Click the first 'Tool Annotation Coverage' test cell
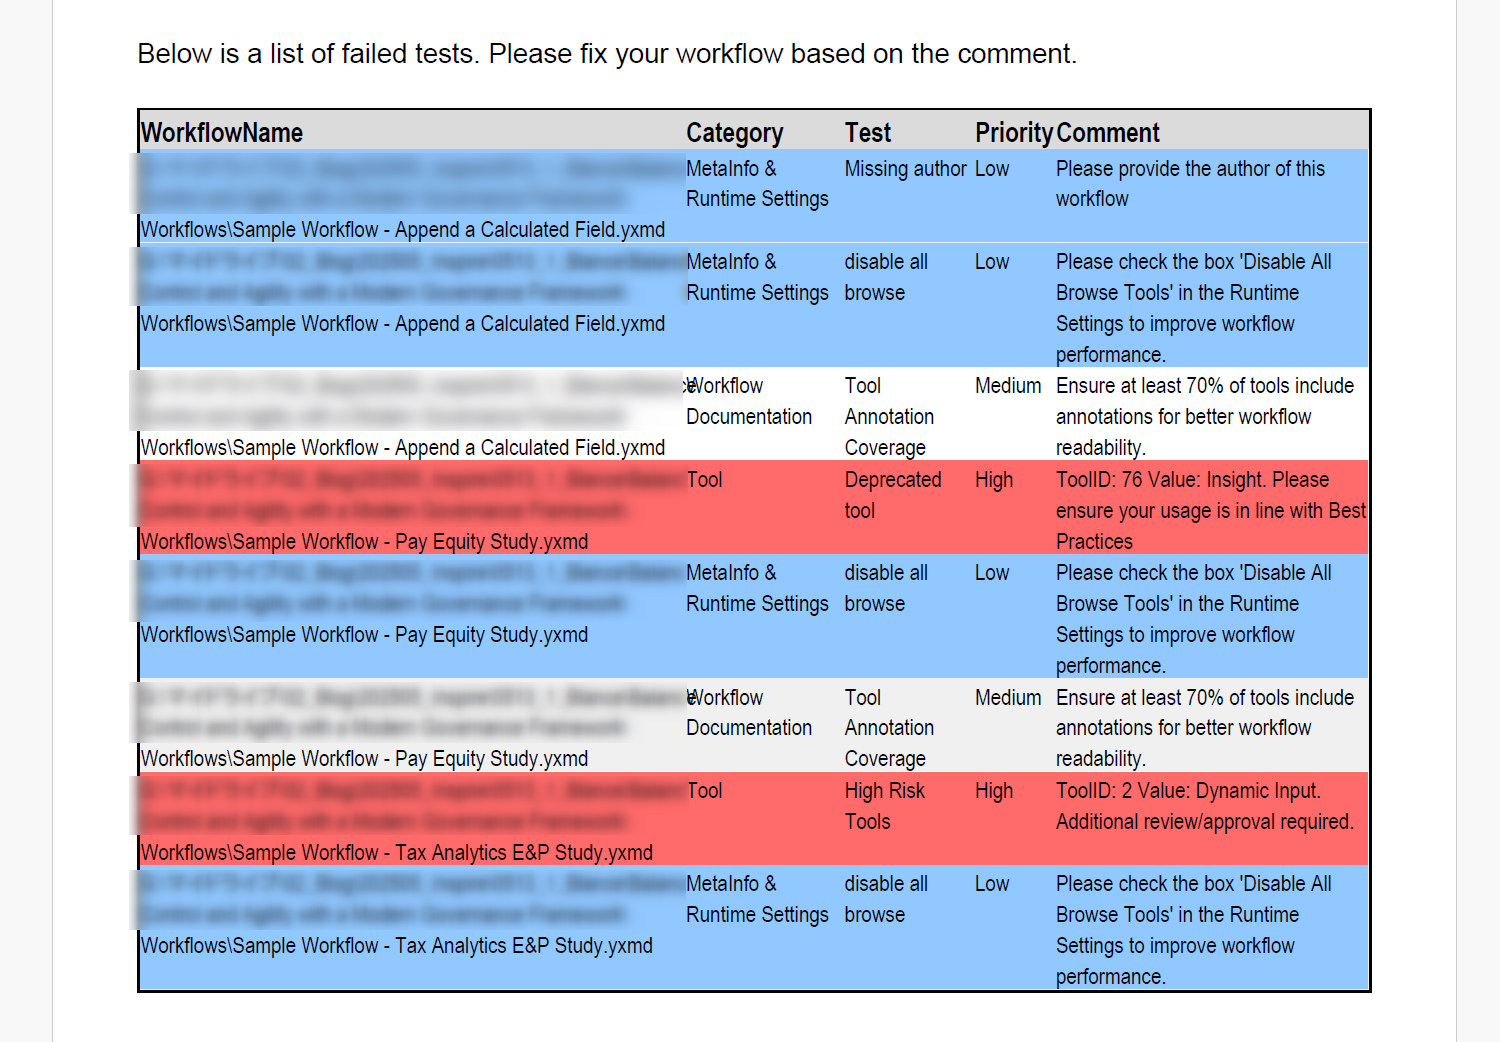Image resolution: width=1500 pixels, height=1042 pixels. pyautogui.click(x=889, y=417)
